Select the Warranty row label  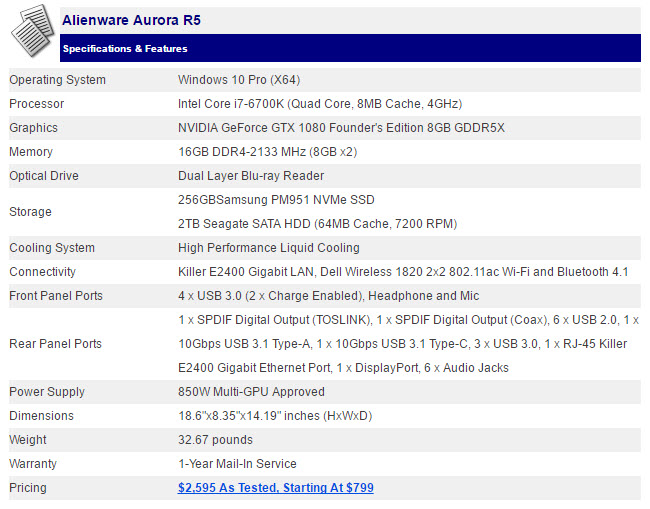33,464
